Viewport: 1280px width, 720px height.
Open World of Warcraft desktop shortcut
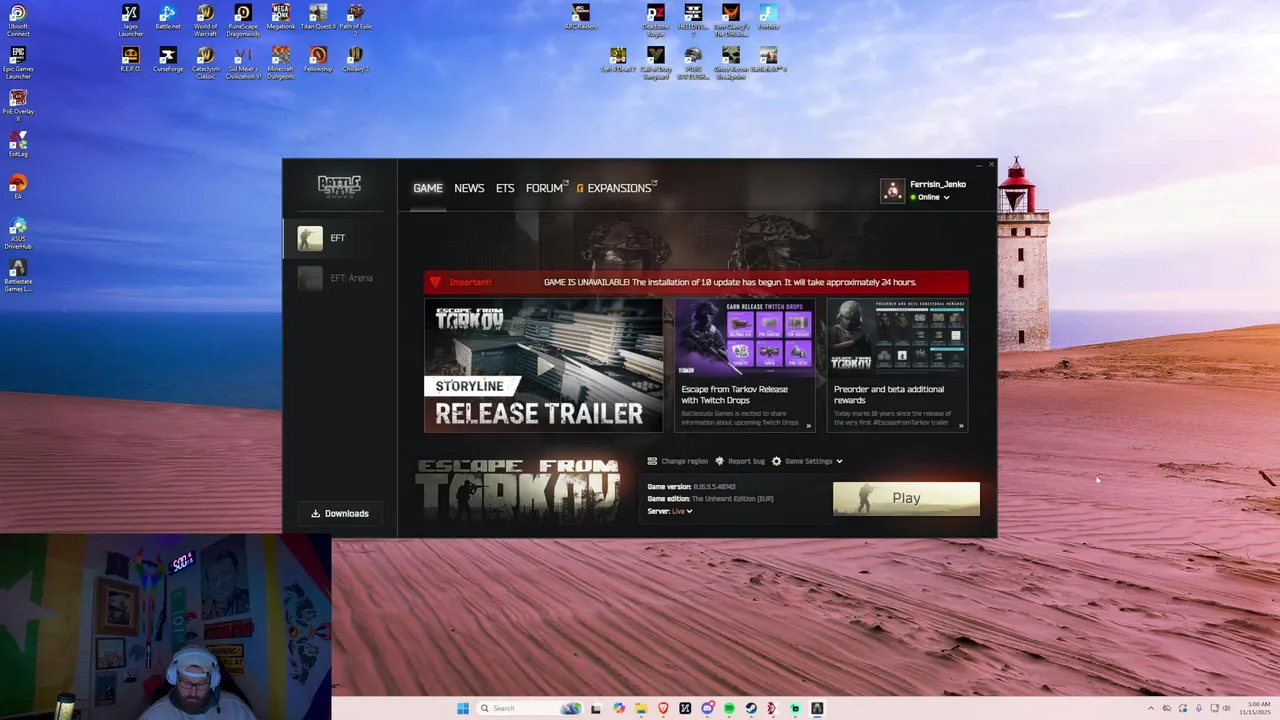pos(205,20)
